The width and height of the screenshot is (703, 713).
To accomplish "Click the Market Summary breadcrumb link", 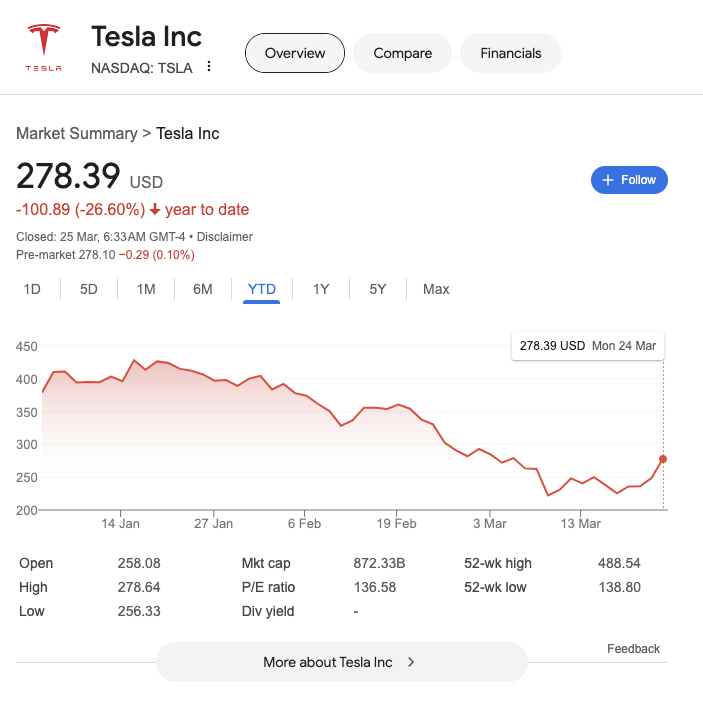I will pyautogui.click(x=76, y=134).
